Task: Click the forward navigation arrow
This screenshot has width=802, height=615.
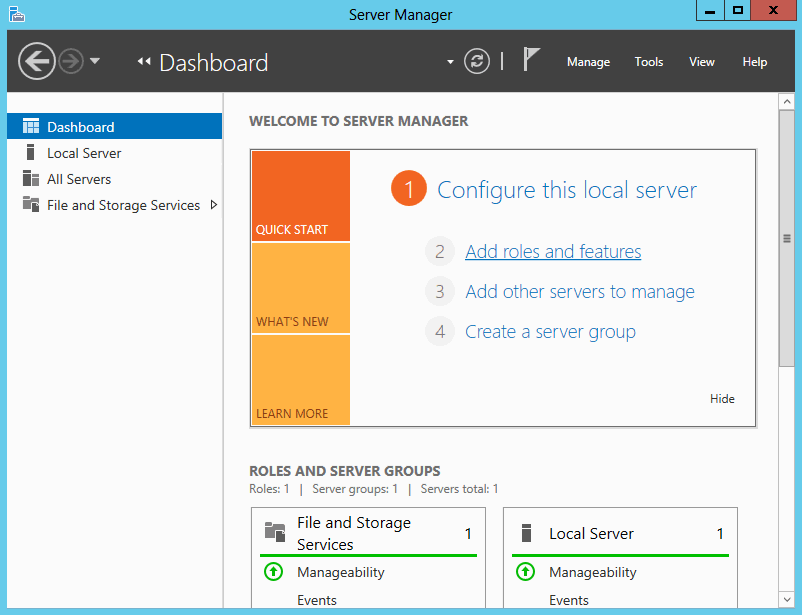Action: point(71,61)
